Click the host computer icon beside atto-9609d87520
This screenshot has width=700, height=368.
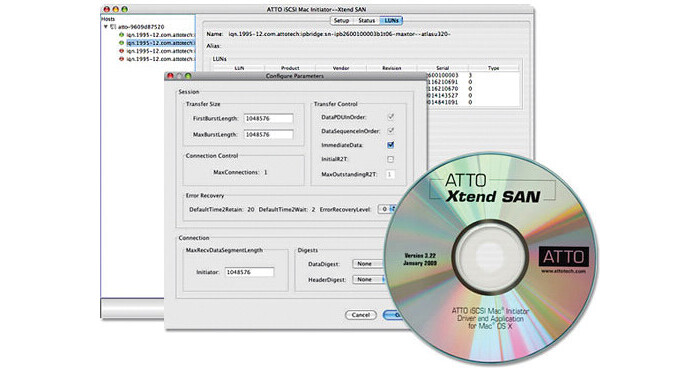[x=113, y=27]
